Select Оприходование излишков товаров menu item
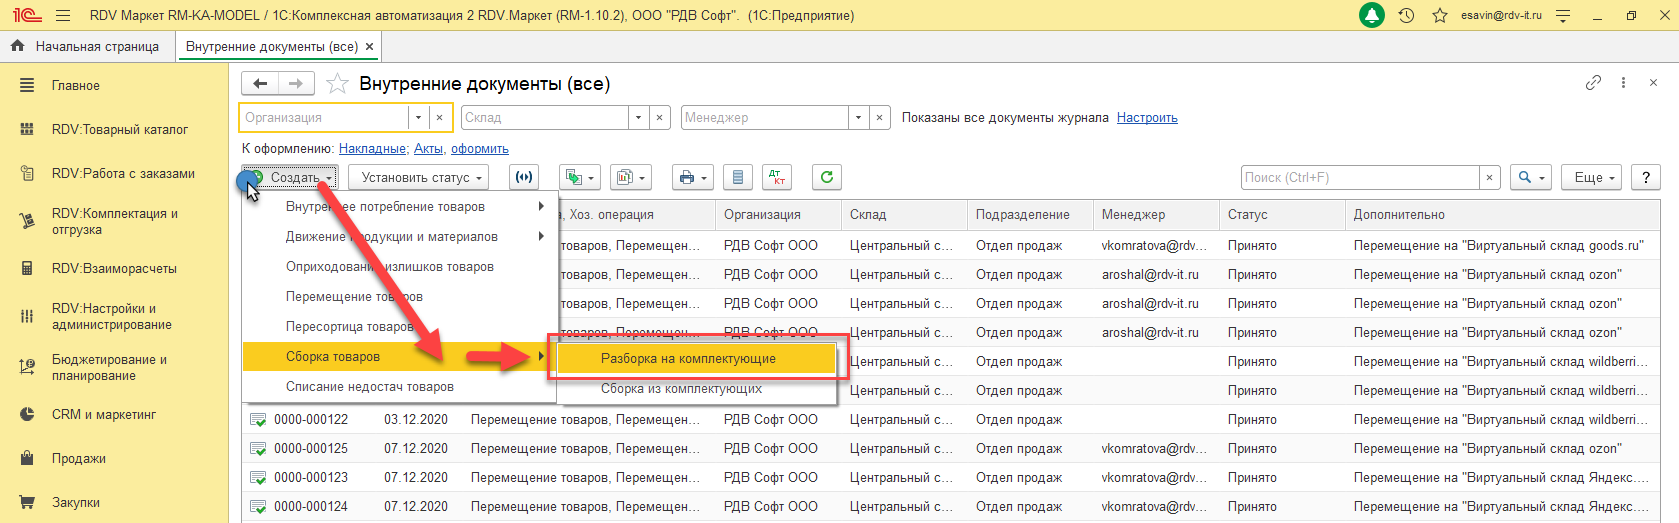Image resolution: width=1679 pixels, height=523 pixels. click(x=399, y=266)
